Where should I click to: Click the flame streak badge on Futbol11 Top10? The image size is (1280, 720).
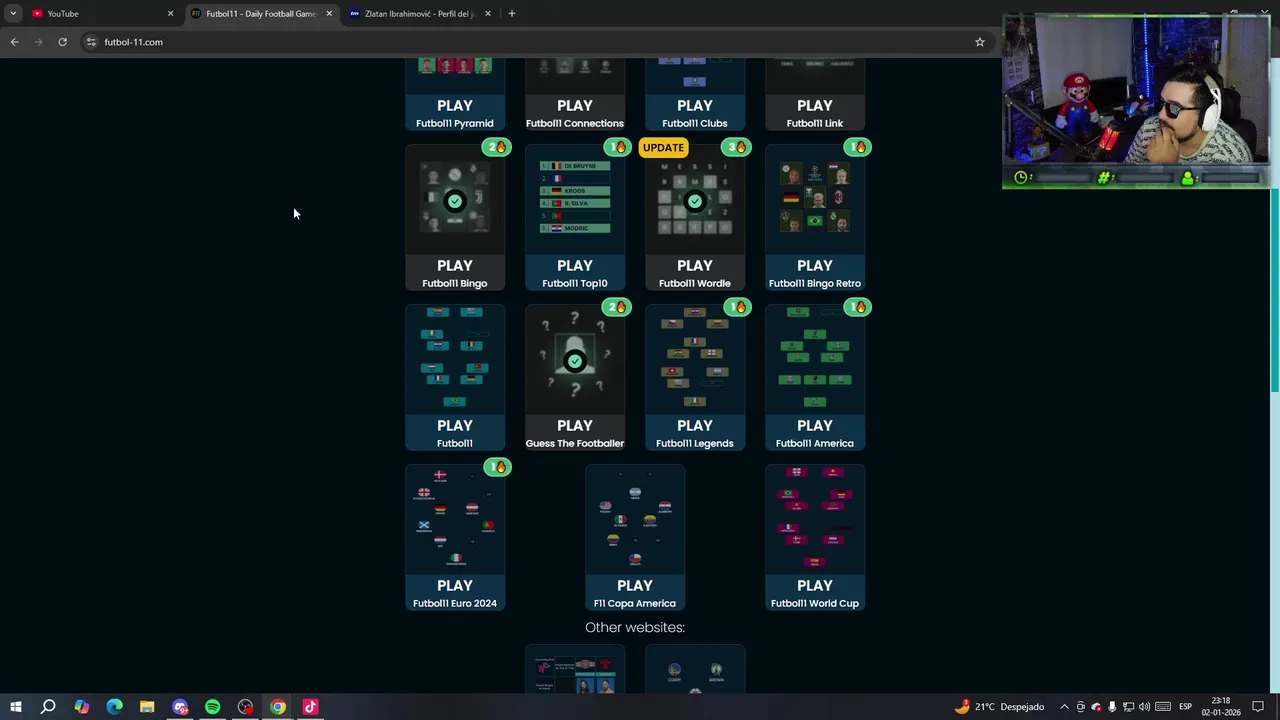pos(617,147)
